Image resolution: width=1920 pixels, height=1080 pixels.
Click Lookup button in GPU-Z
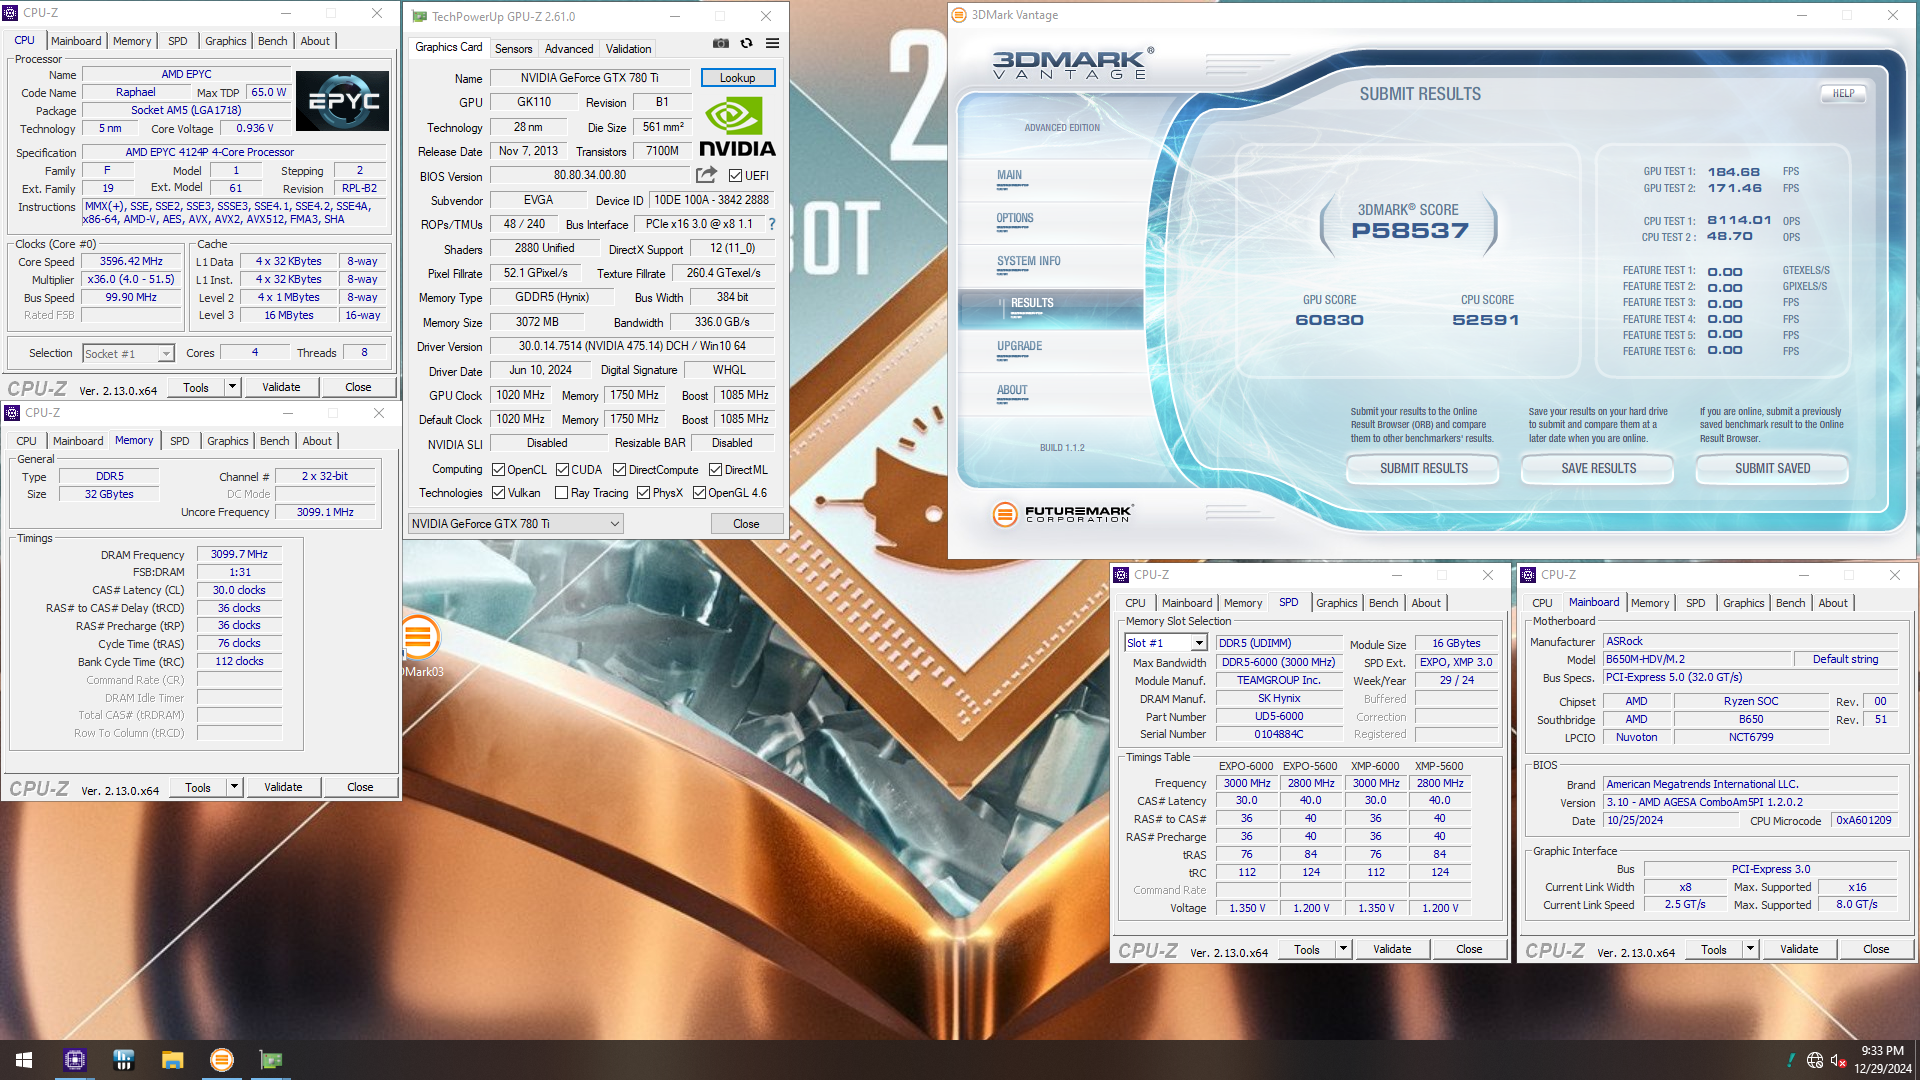point(738,77)
